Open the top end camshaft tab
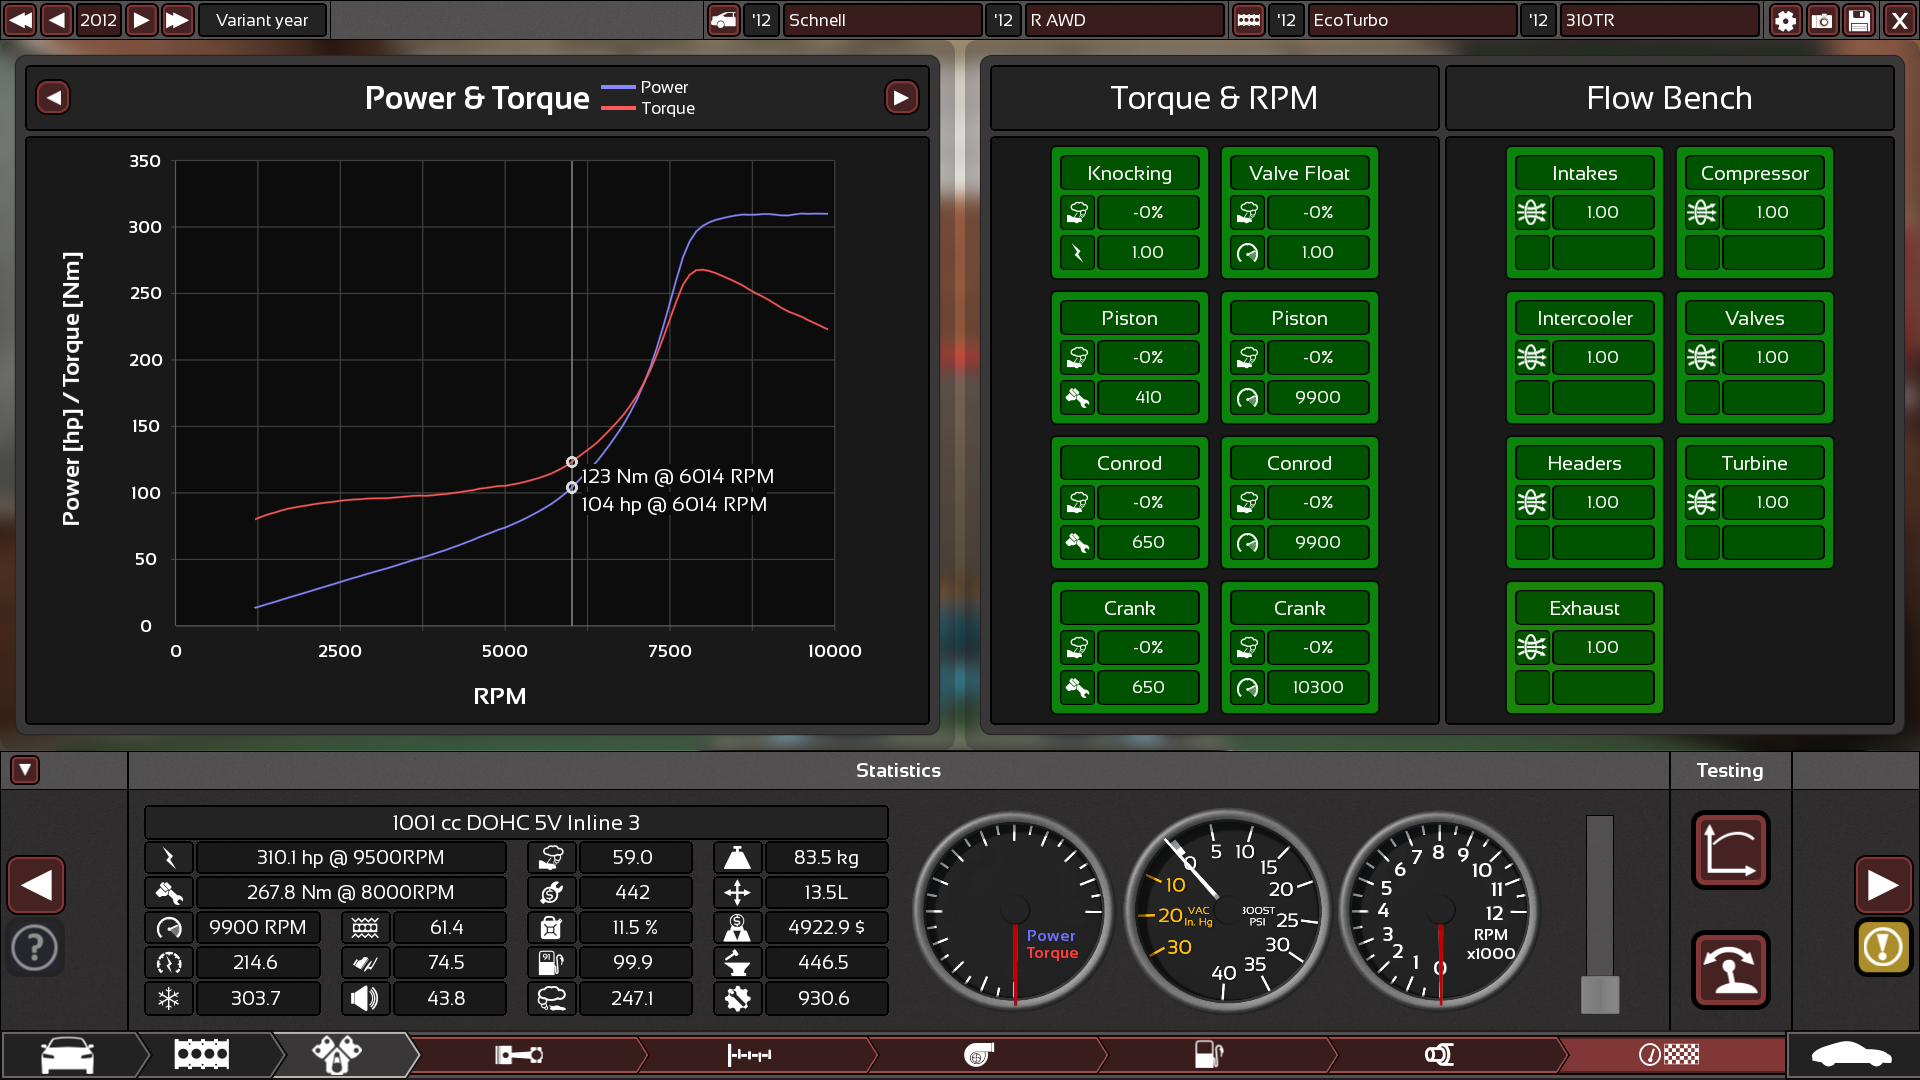Viewport: 1920px width, 1080px height. (x=750, y=1055)
